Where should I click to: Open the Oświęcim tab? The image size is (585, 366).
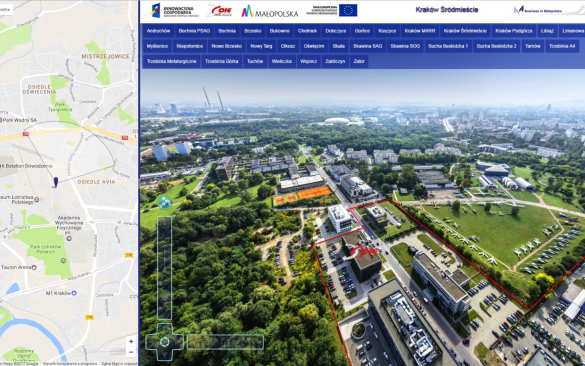(x=314, y=46)
